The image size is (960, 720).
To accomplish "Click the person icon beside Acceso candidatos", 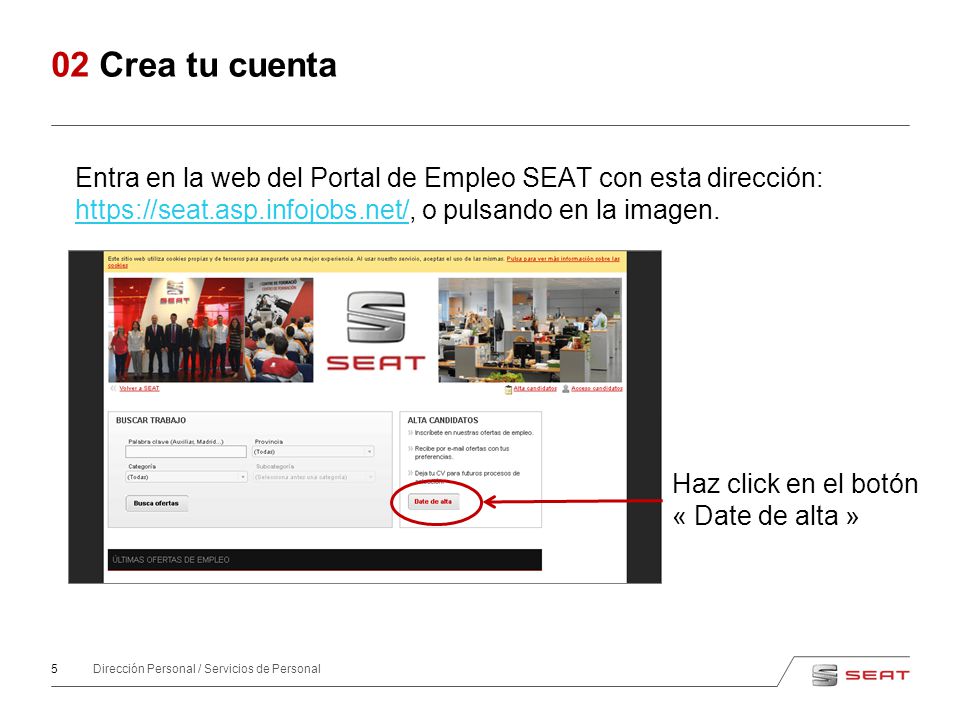I will coord(566,389).
